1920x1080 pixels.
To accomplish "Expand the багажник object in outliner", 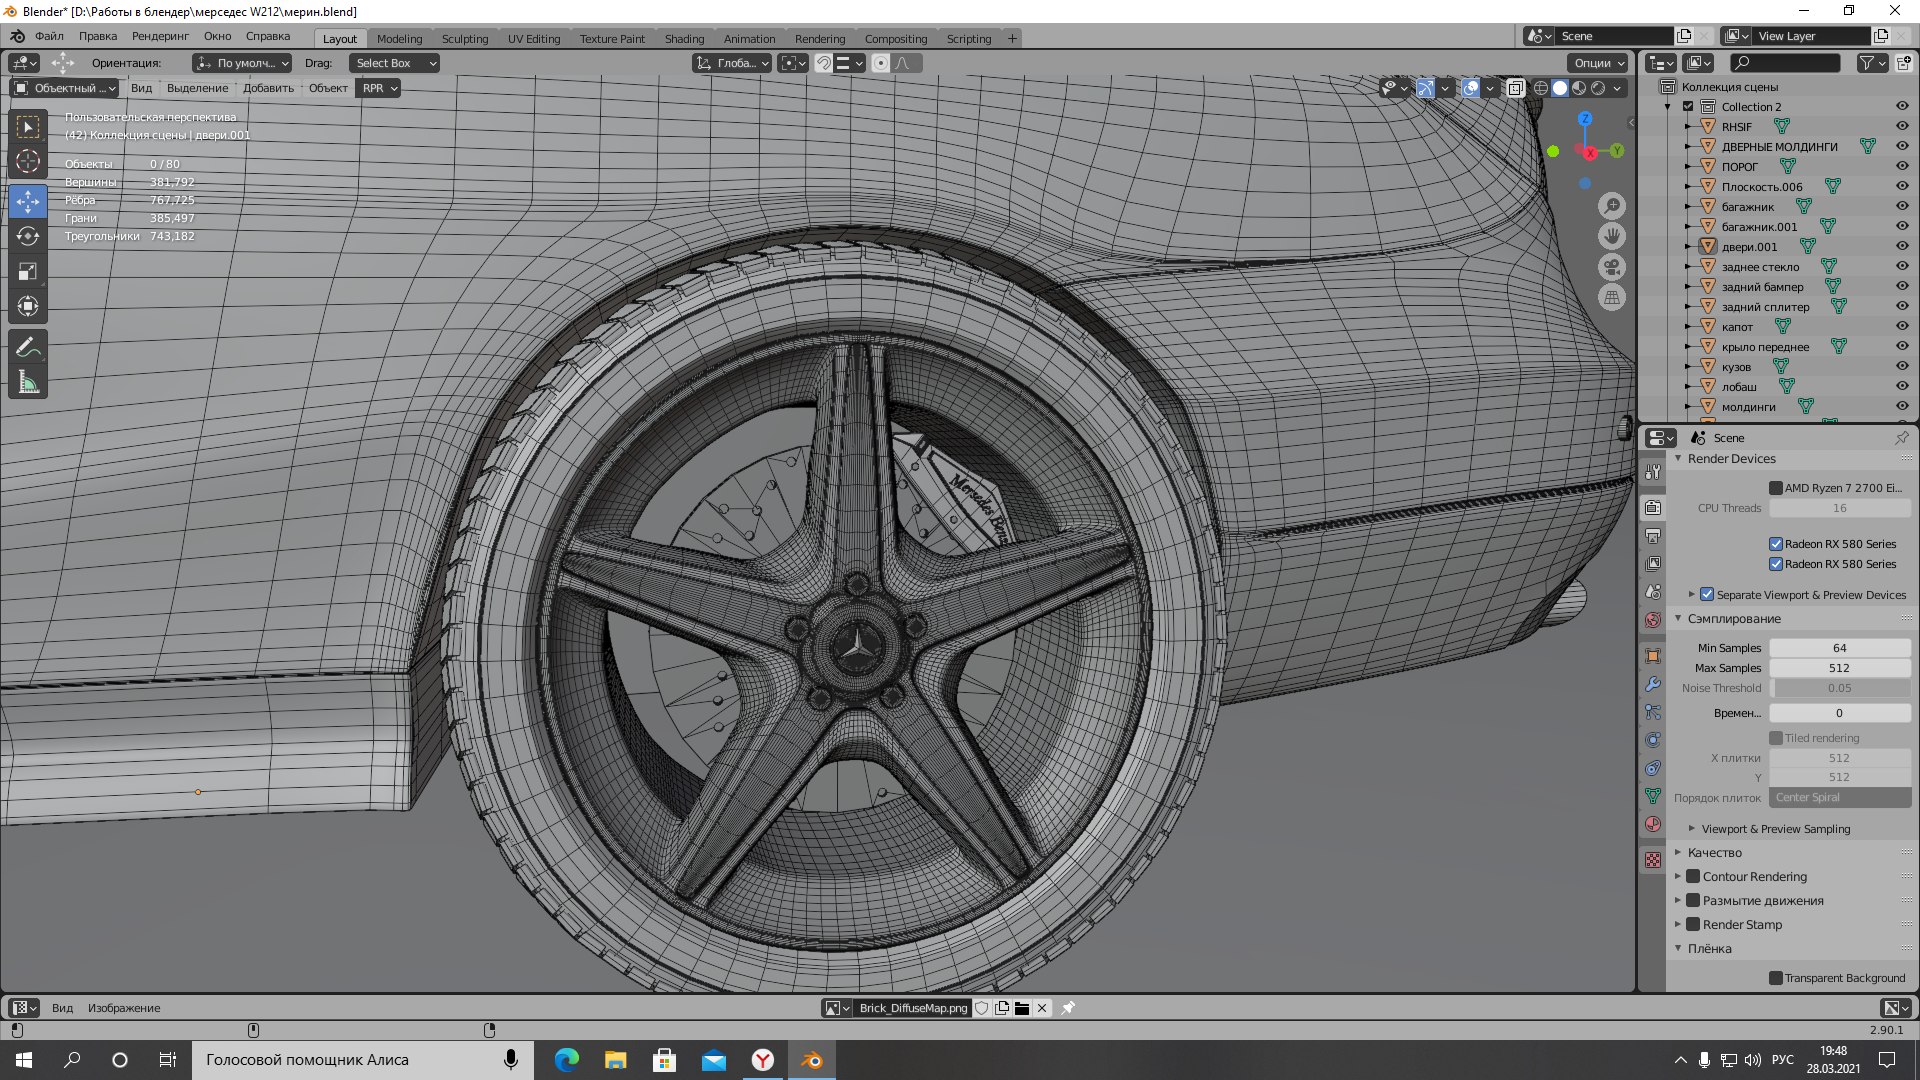I will point(1688,206).
